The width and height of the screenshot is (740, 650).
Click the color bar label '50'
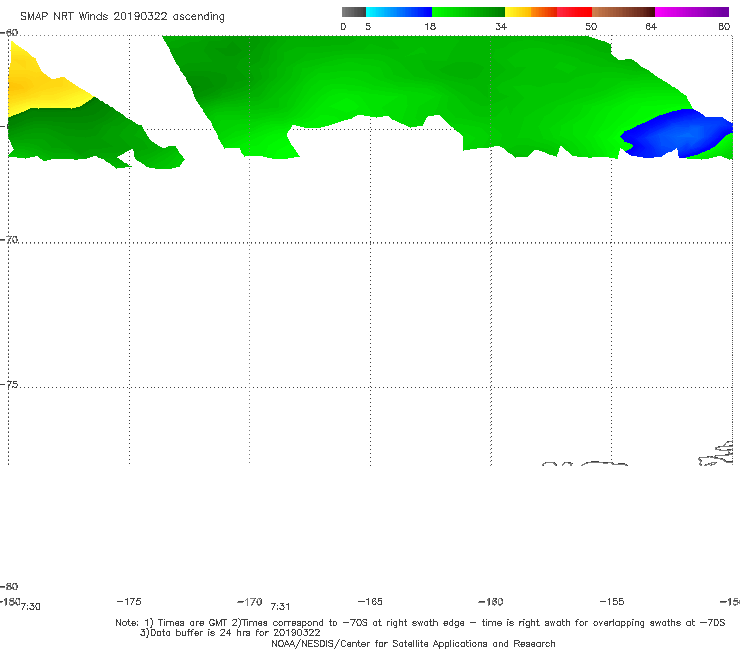pyautogui.click(x=591, y=26)
